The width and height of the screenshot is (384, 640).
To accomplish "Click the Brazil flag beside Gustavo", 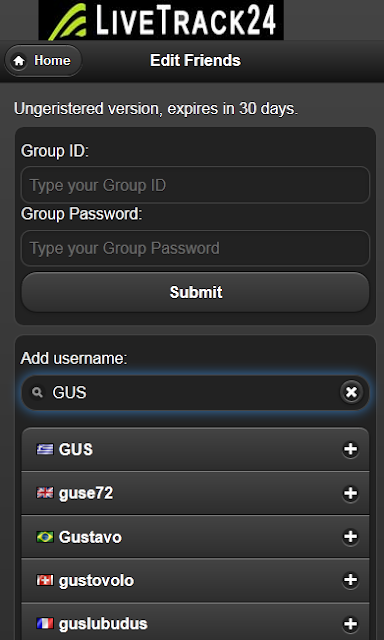I will pyautogui.click(x=45, y=537).
